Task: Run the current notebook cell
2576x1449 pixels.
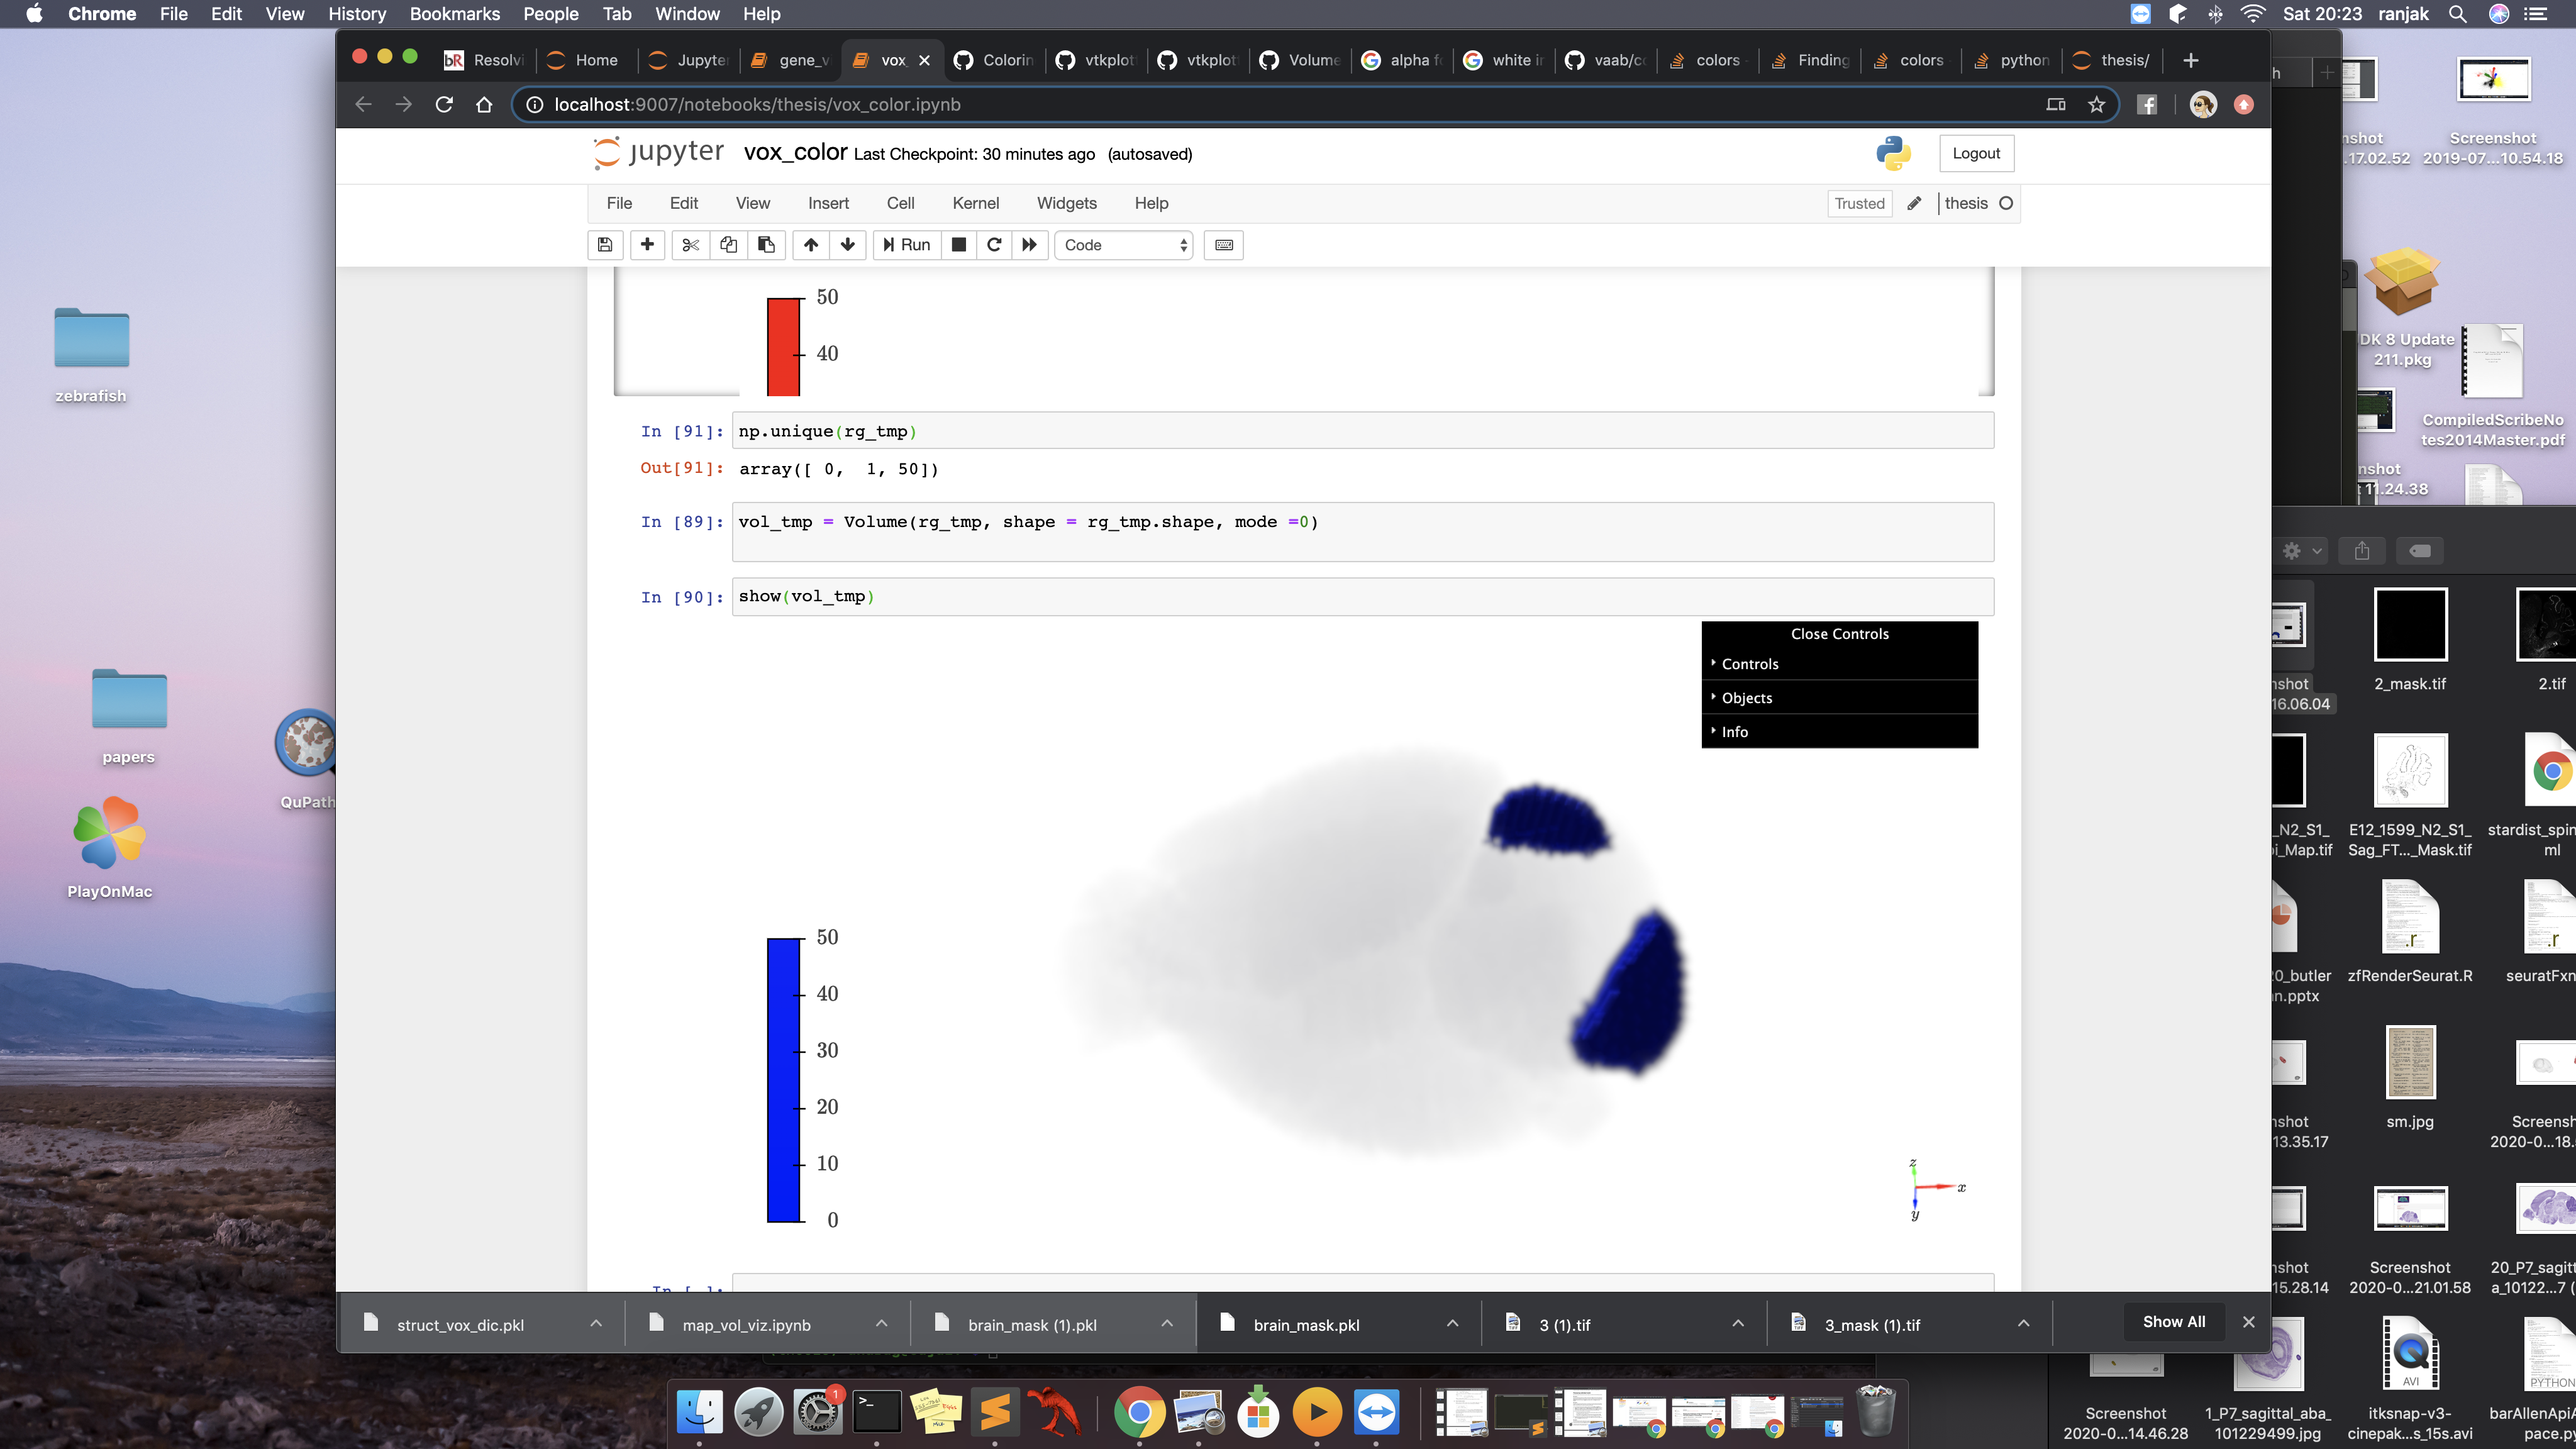Action: coord(906,245)
